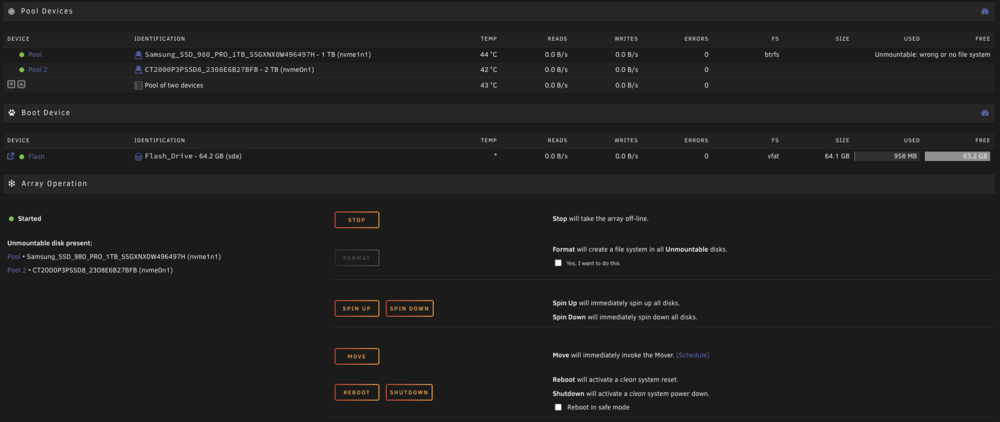Click the Boot Device section title
Viewport: 1000px width, 422px height.
tap(46, 113)
